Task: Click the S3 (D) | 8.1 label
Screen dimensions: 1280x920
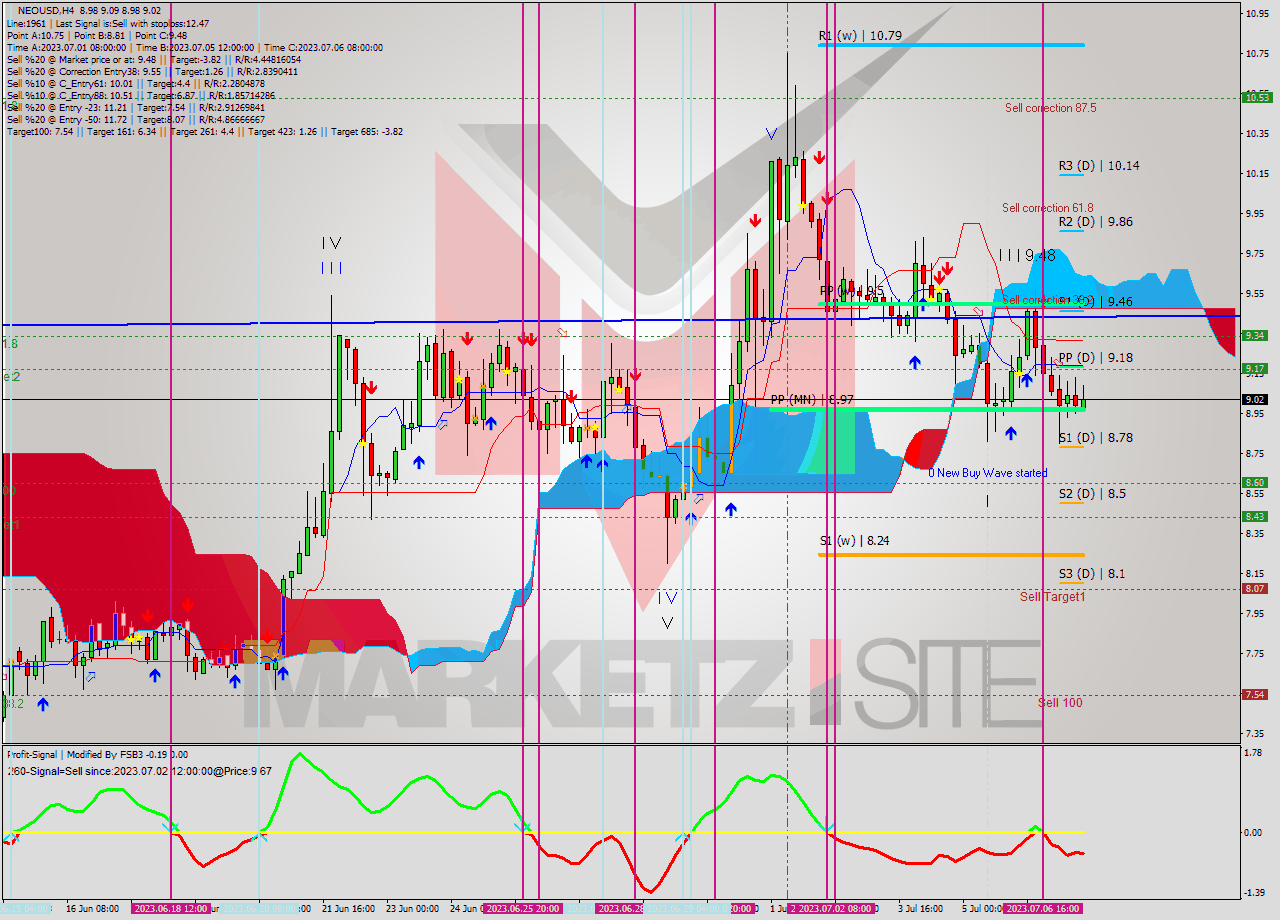Action: [1092, 574]
